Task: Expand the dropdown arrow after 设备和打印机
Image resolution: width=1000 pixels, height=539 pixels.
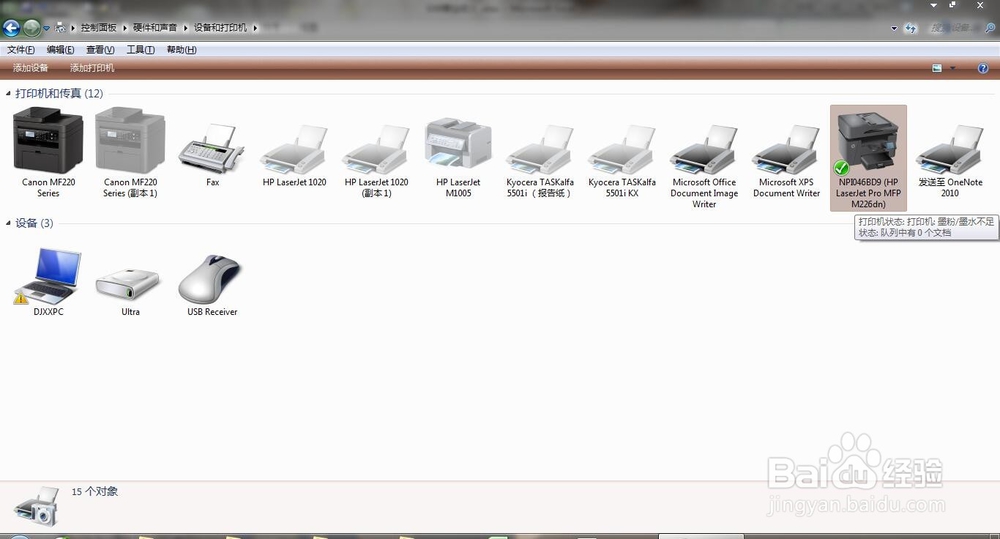Action: [x=255, y=28]
